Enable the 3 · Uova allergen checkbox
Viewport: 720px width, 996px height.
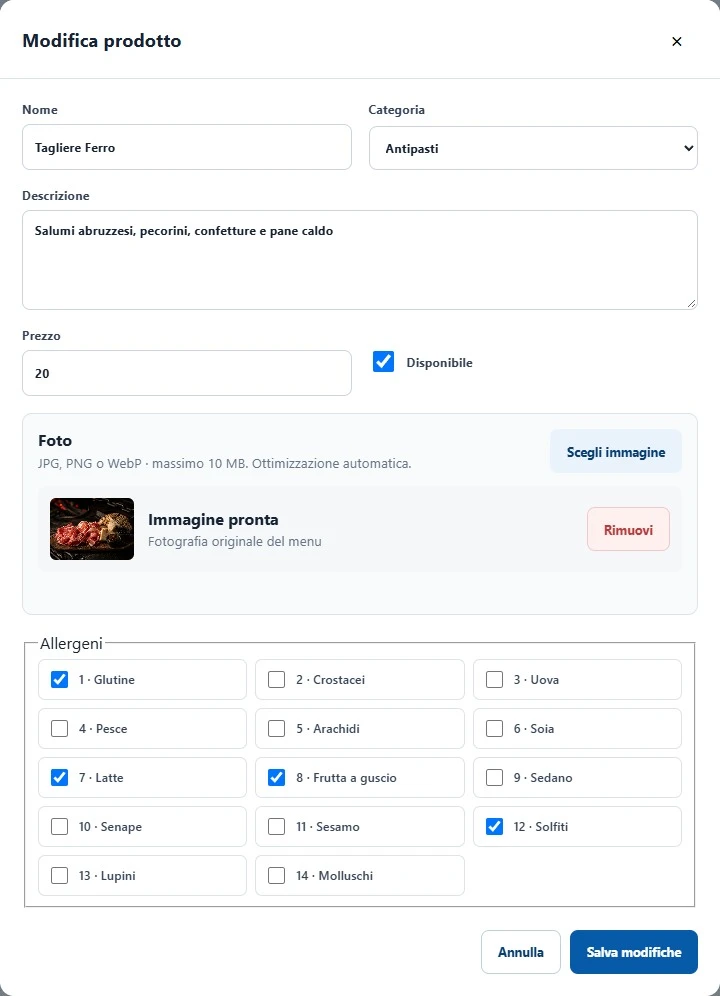[x=494, y=679]
